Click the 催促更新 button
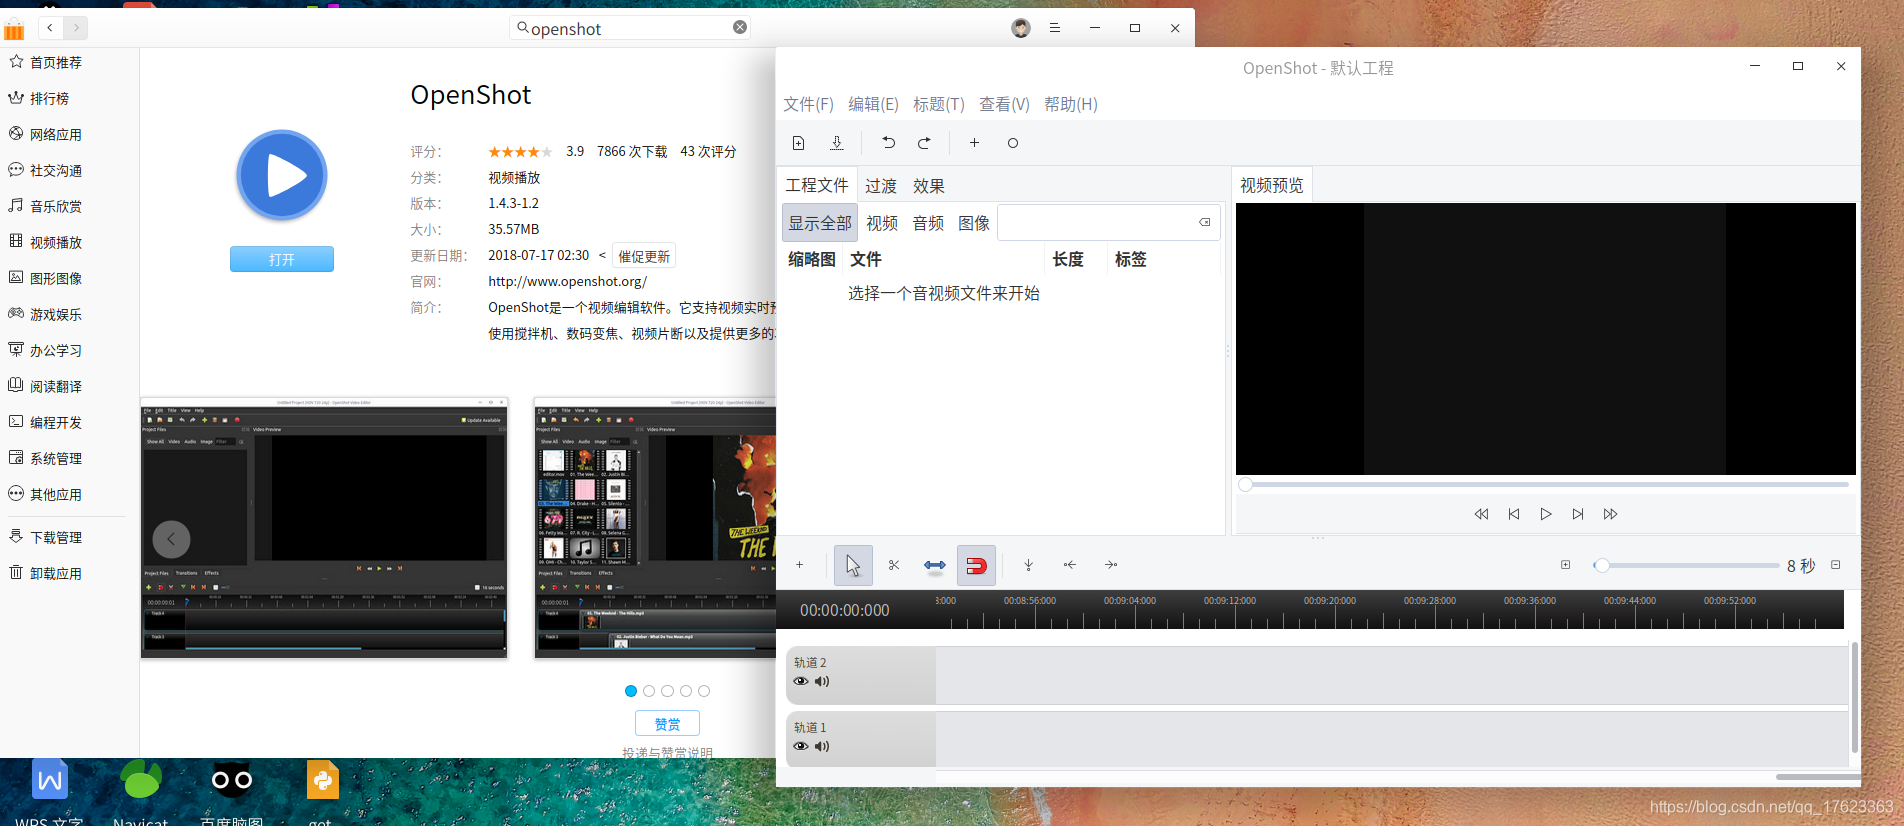Image resolution: width=1904 pixels, height=826 pixels. click(644, 256)
